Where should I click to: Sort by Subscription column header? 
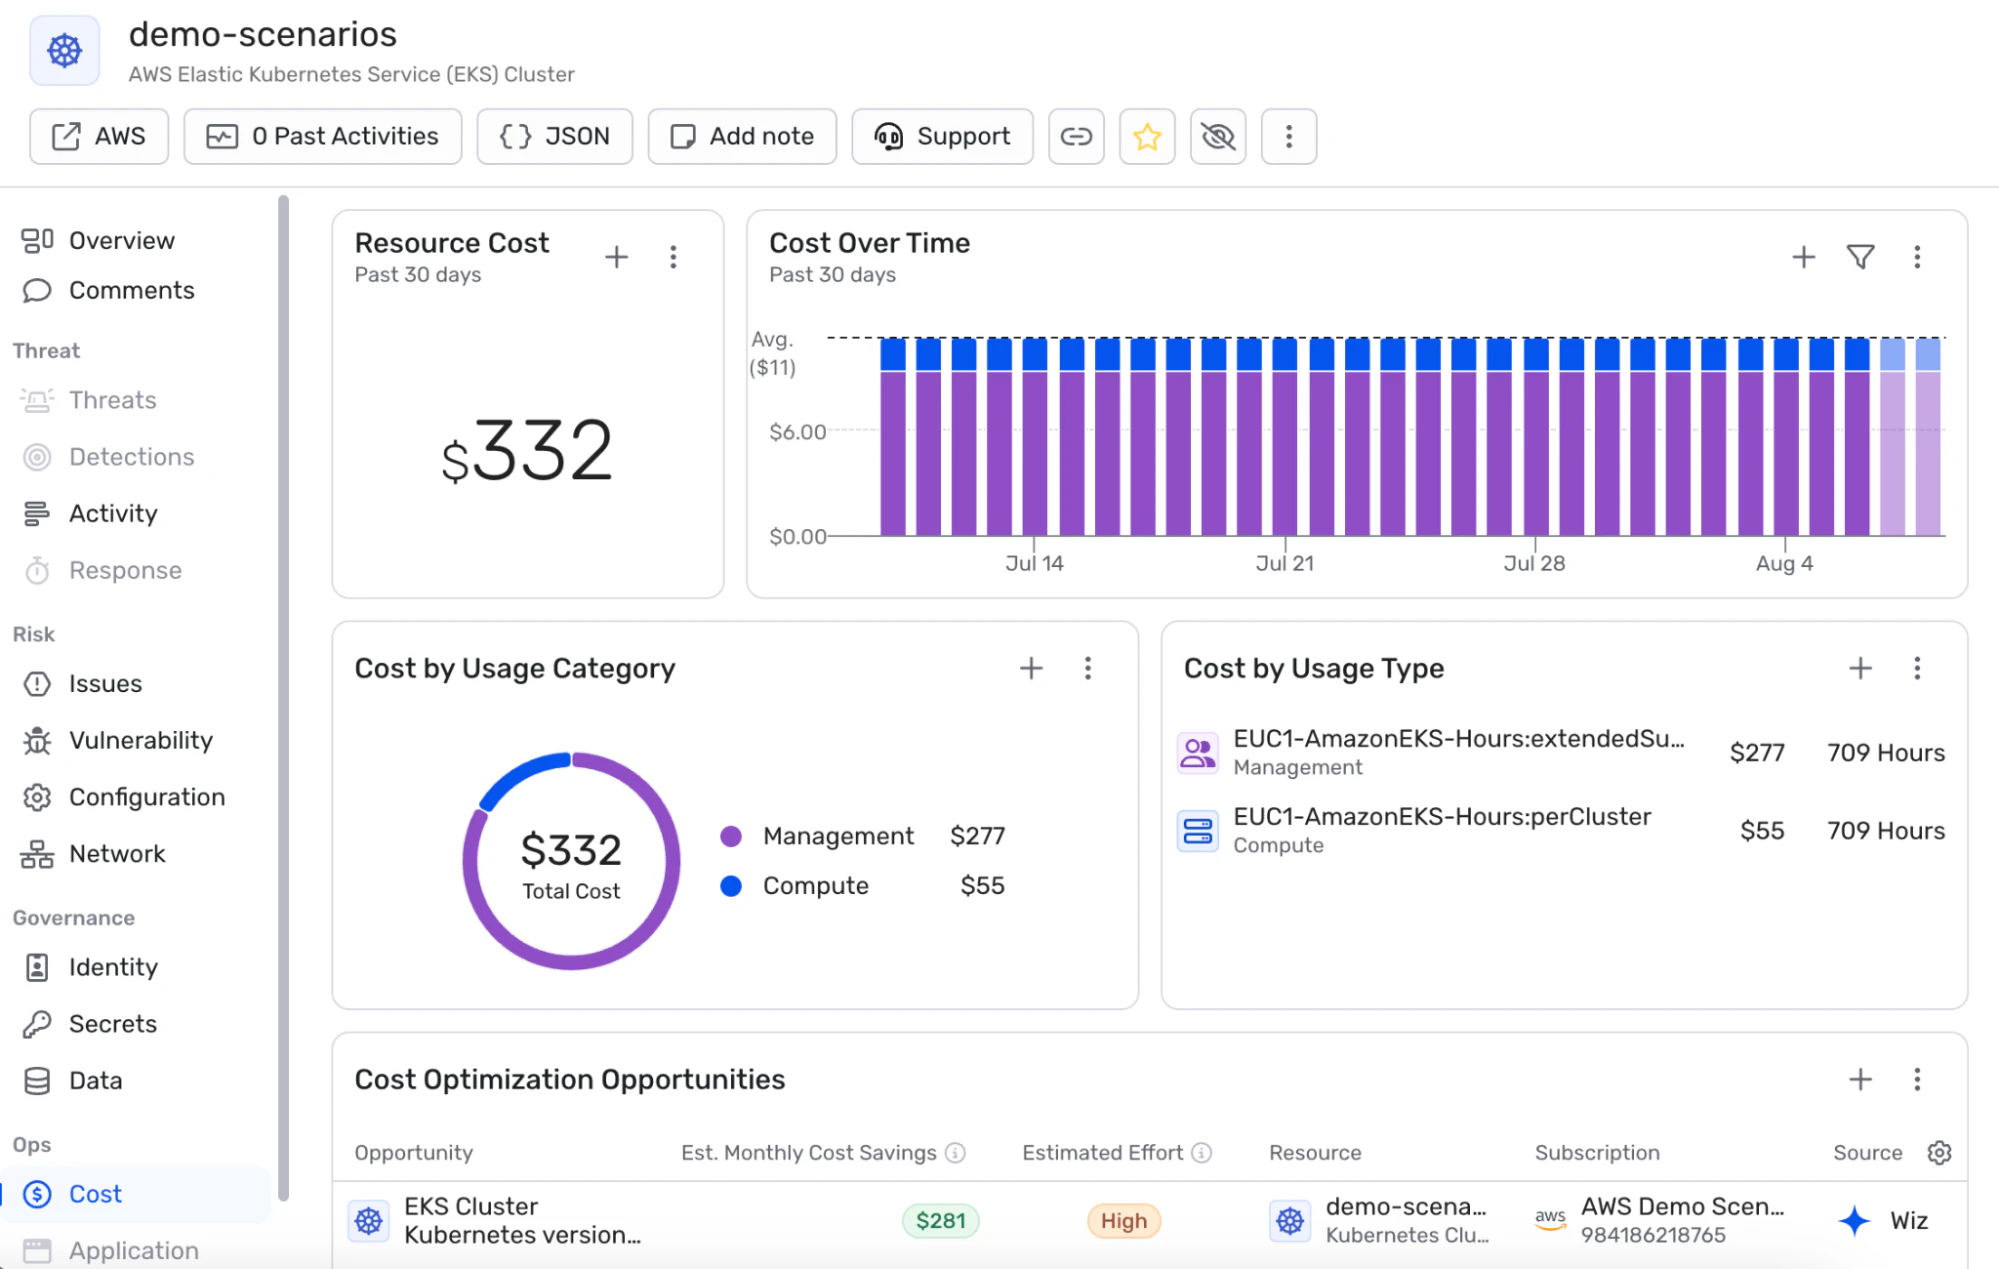(x=1597, y=1153)
